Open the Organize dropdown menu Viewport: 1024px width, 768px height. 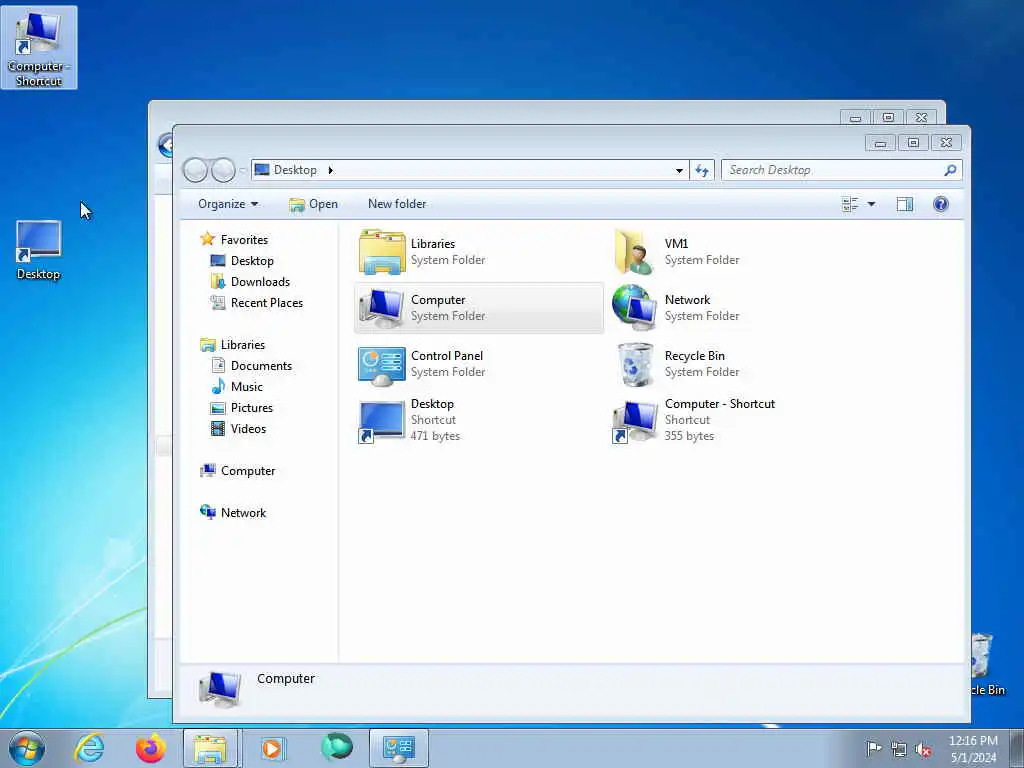click(x=228, y=204)
